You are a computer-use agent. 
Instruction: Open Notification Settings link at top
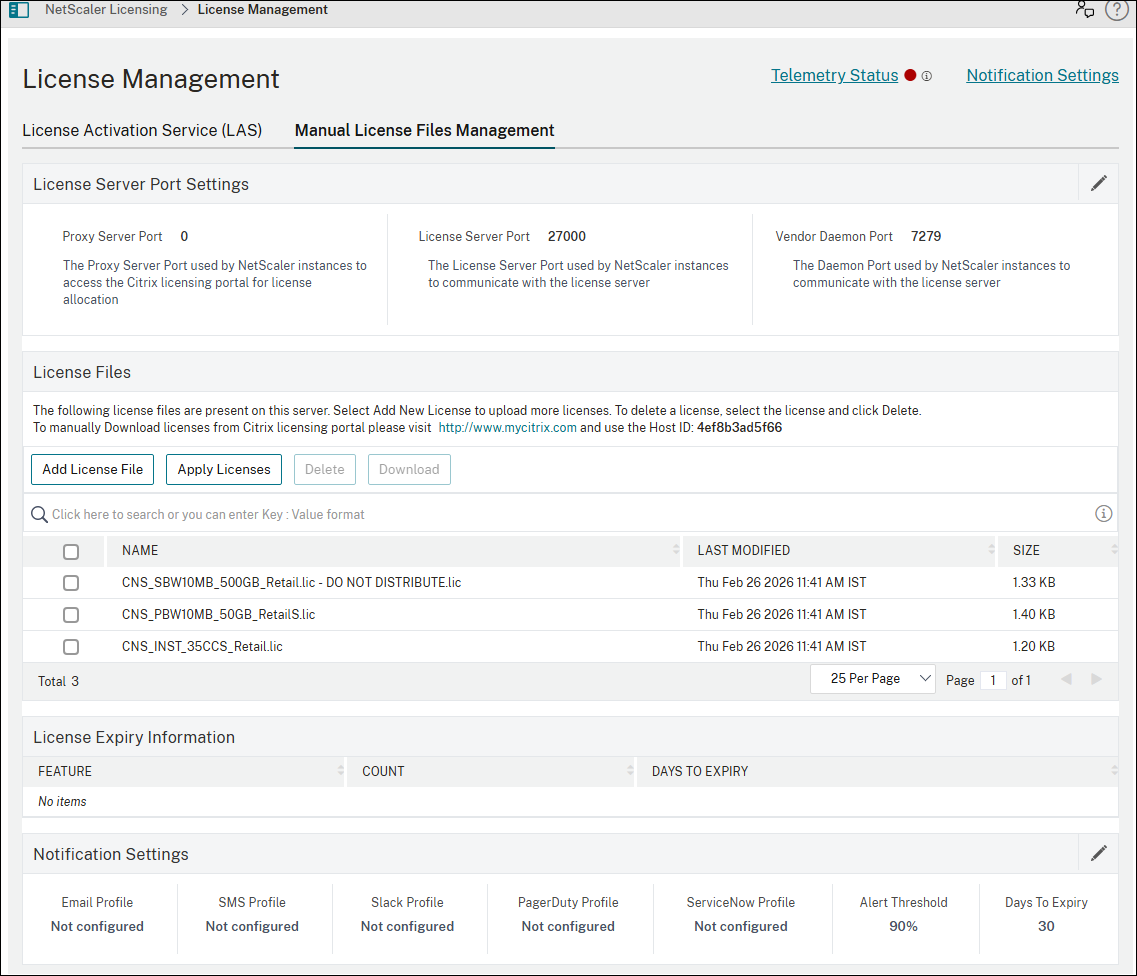coord(1042,75)
